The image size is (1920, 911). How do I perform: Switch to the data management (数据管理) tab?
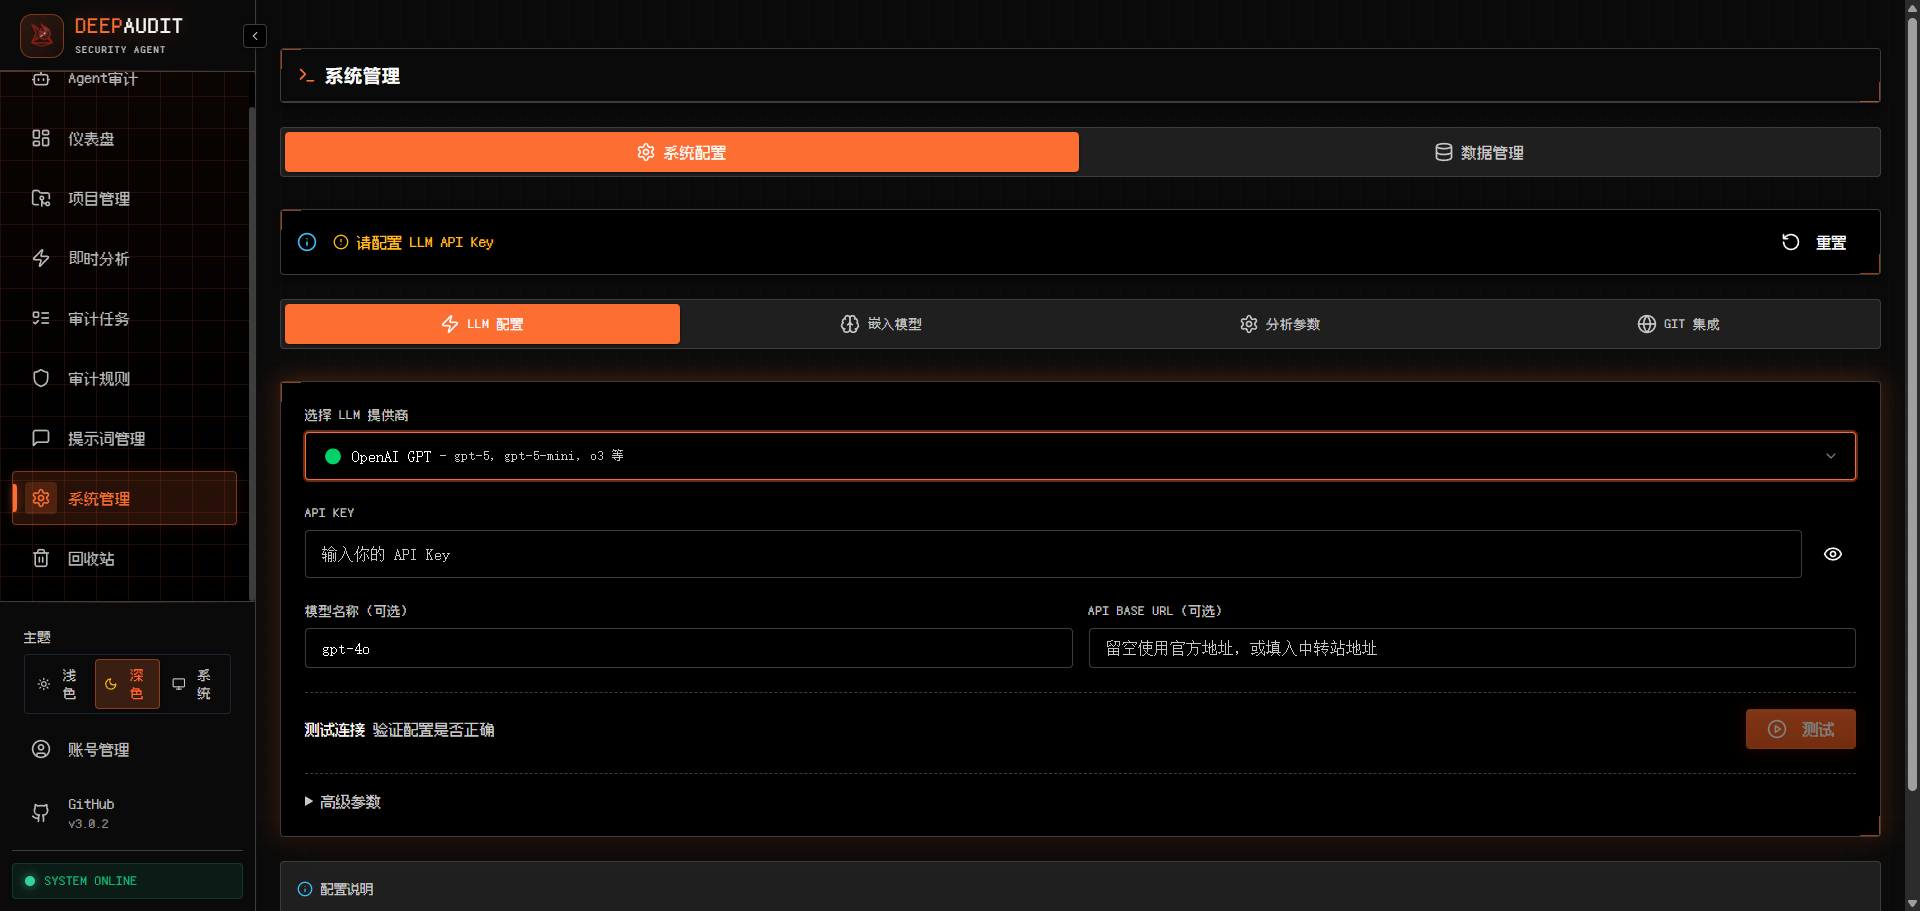[x=1479, y=152]
